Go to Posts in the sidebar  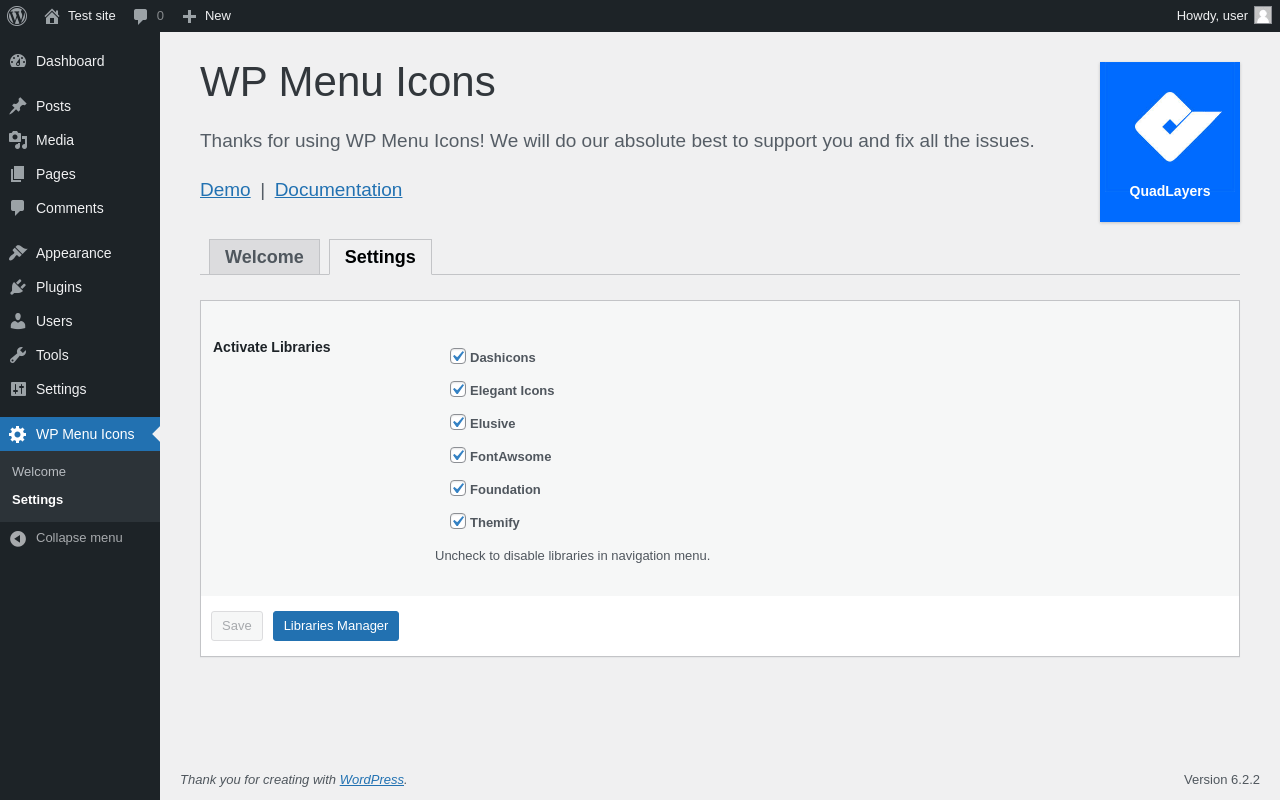(80, 106)
